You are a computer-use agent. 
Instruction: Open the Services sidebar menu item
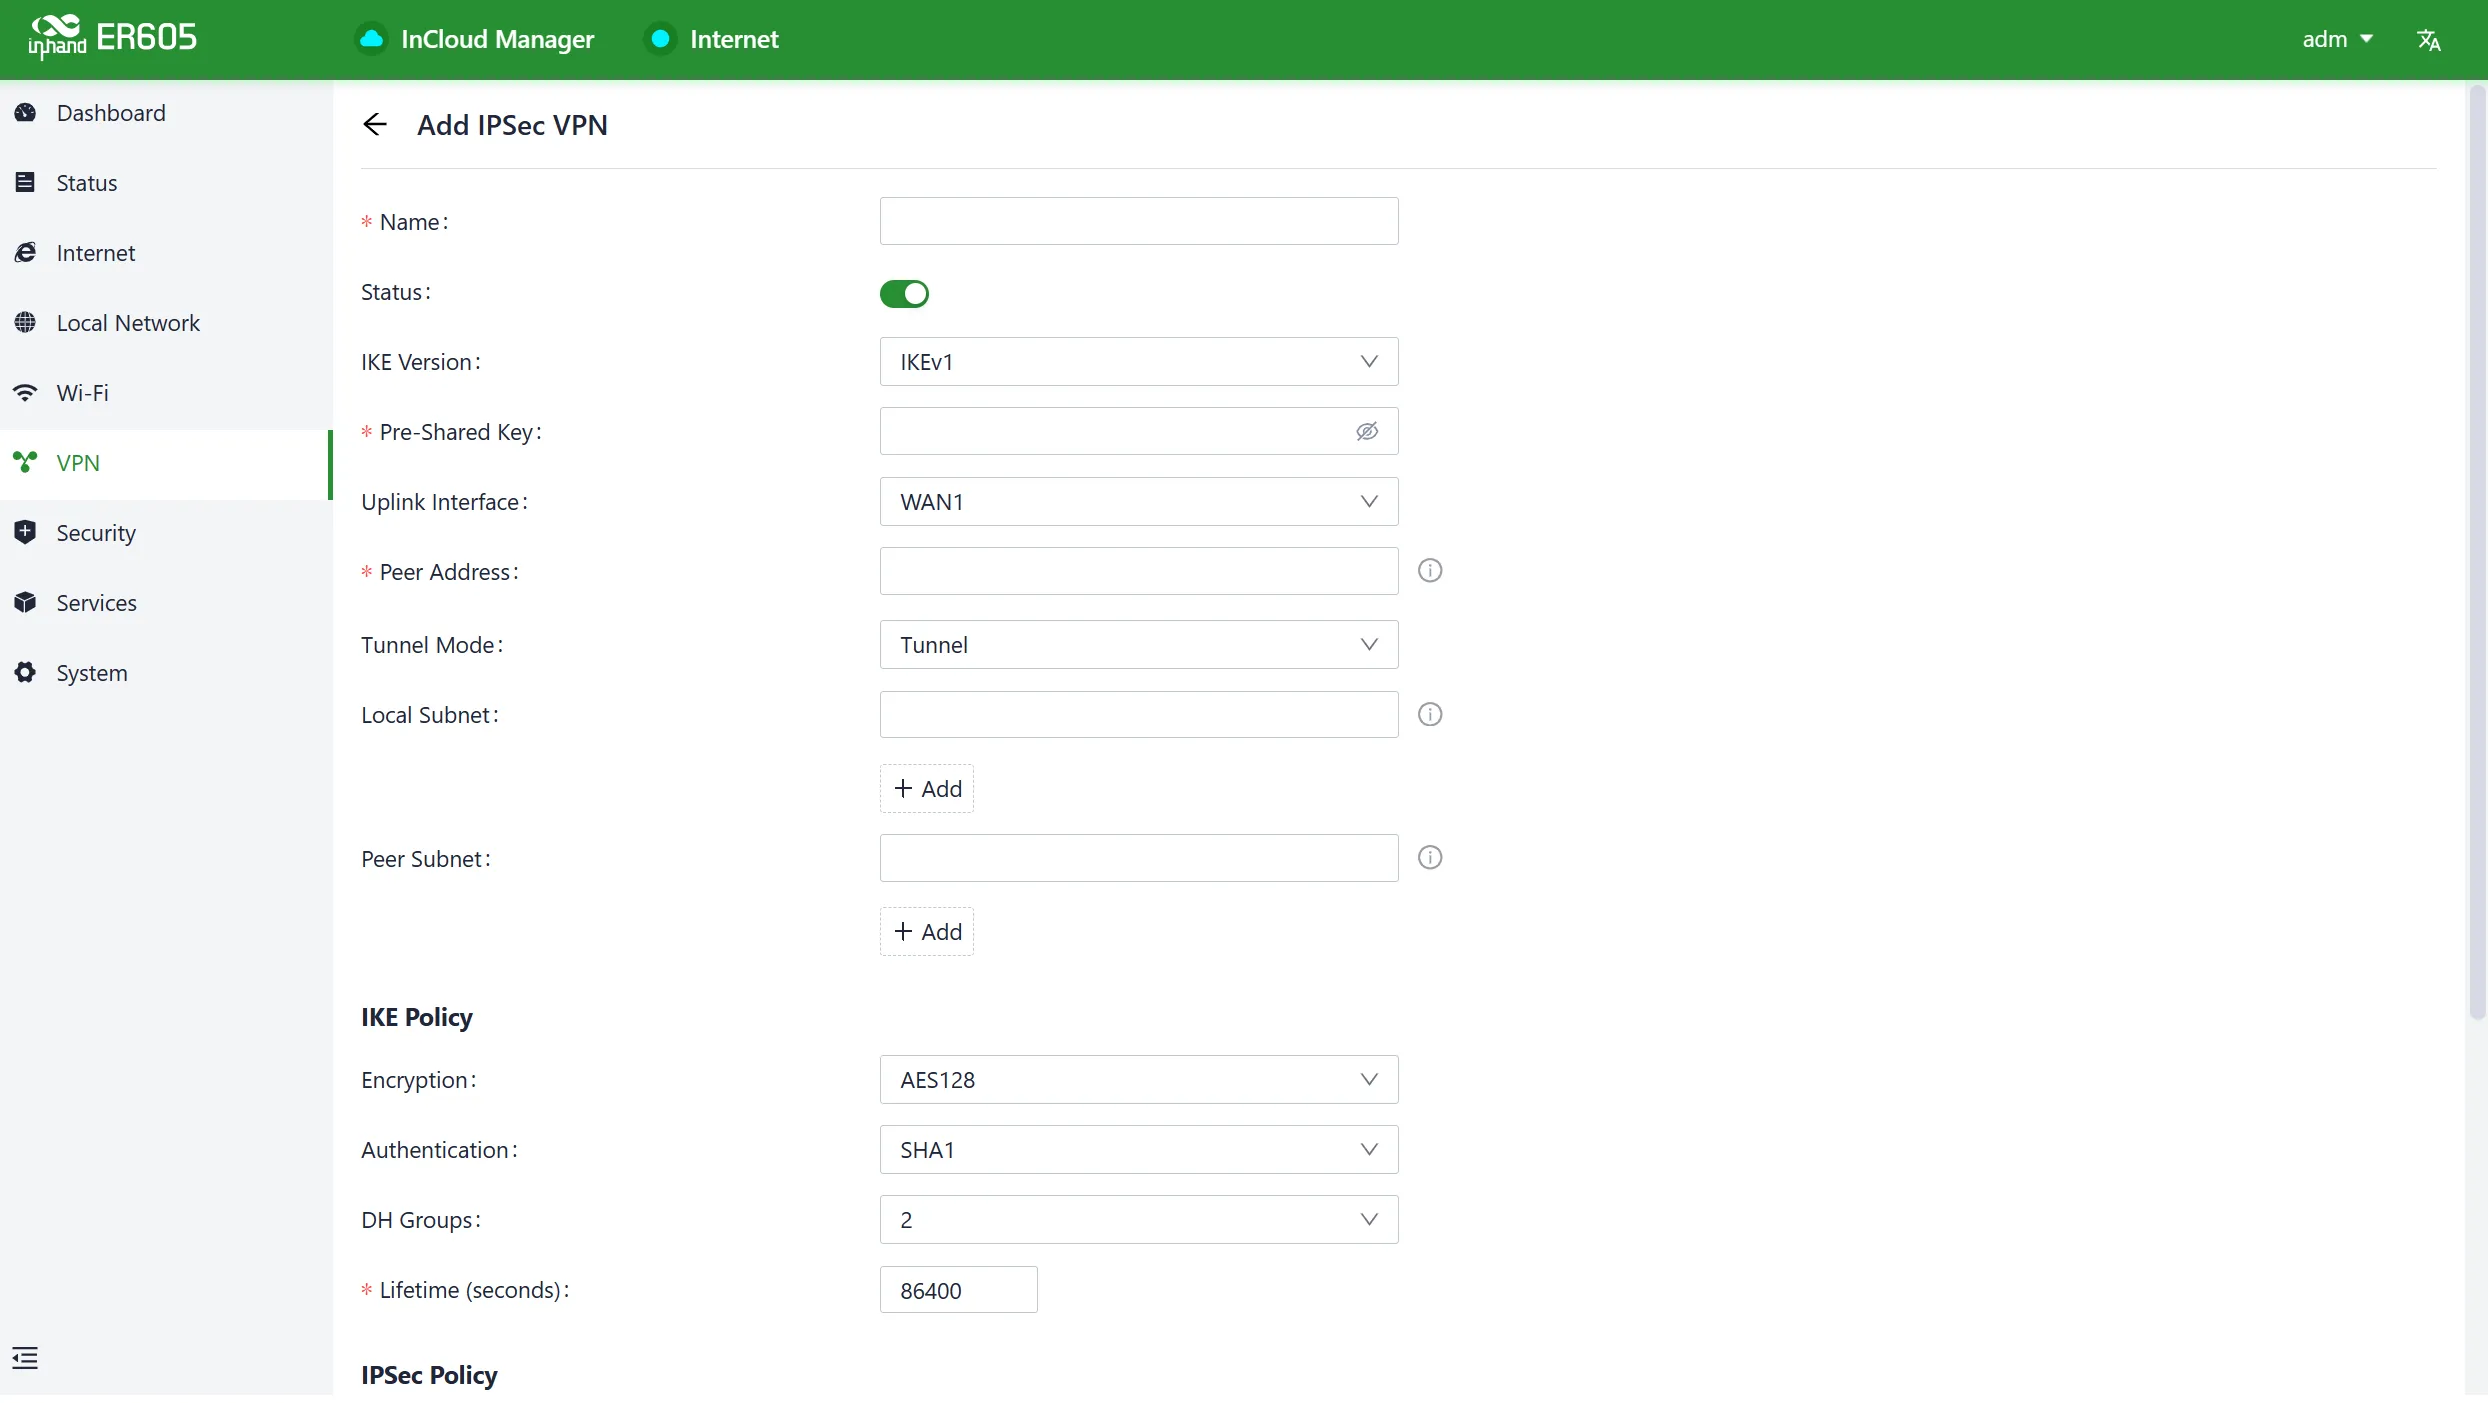coord(166,603)
